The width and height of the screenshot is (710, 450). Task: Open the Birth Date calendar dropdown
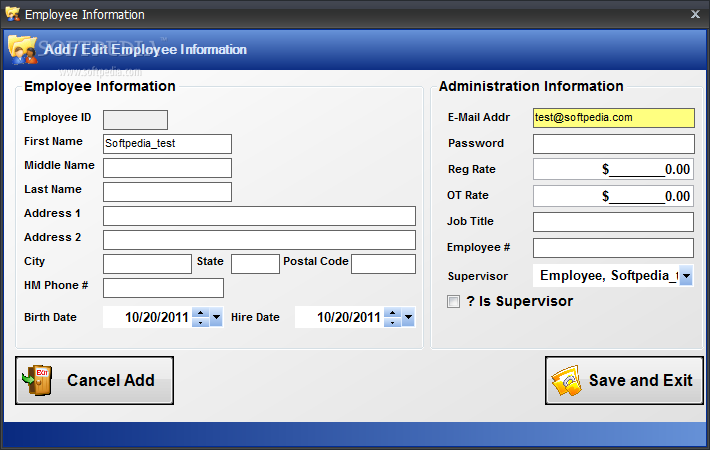[216, 318]
